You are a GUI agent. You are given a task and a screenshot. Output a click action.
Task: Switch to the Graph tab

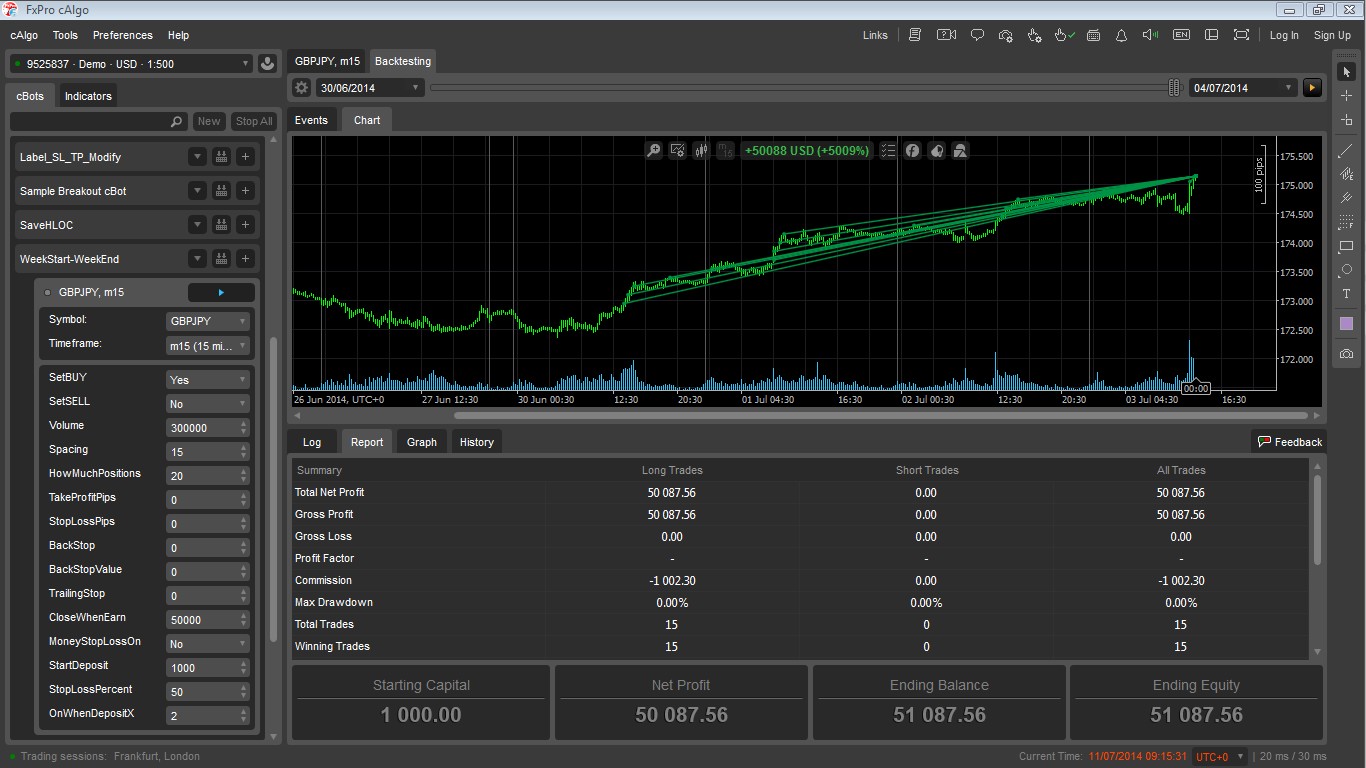pyautogui.click(x=422, y=442)
